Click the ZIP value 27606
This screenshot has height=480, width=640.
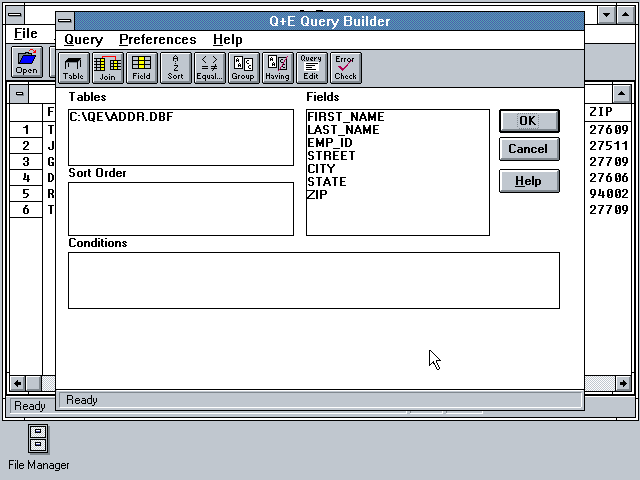pyautogui.click(x=608, y=178)
